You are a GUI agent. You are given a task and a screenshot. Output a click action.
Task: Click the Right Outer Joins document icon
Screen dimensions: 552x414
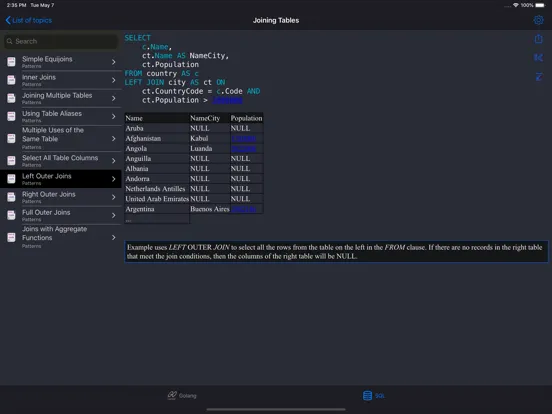click(11, 197)
